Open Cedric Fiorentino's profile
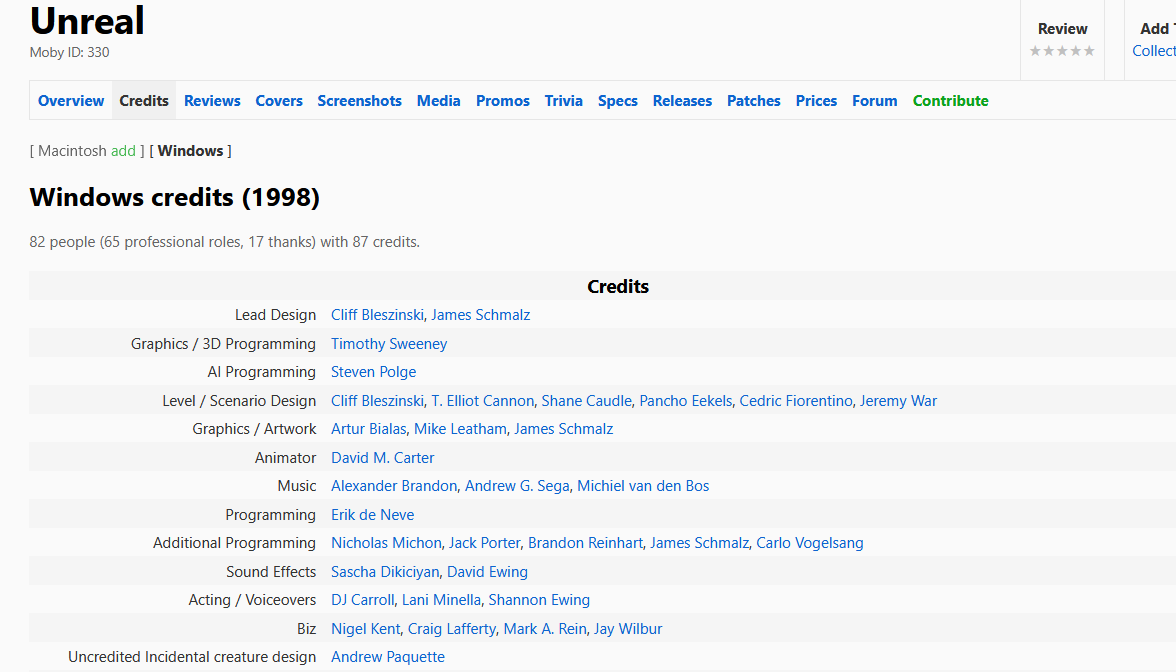Screen dimensions: 1176x672 coord(796,400)
